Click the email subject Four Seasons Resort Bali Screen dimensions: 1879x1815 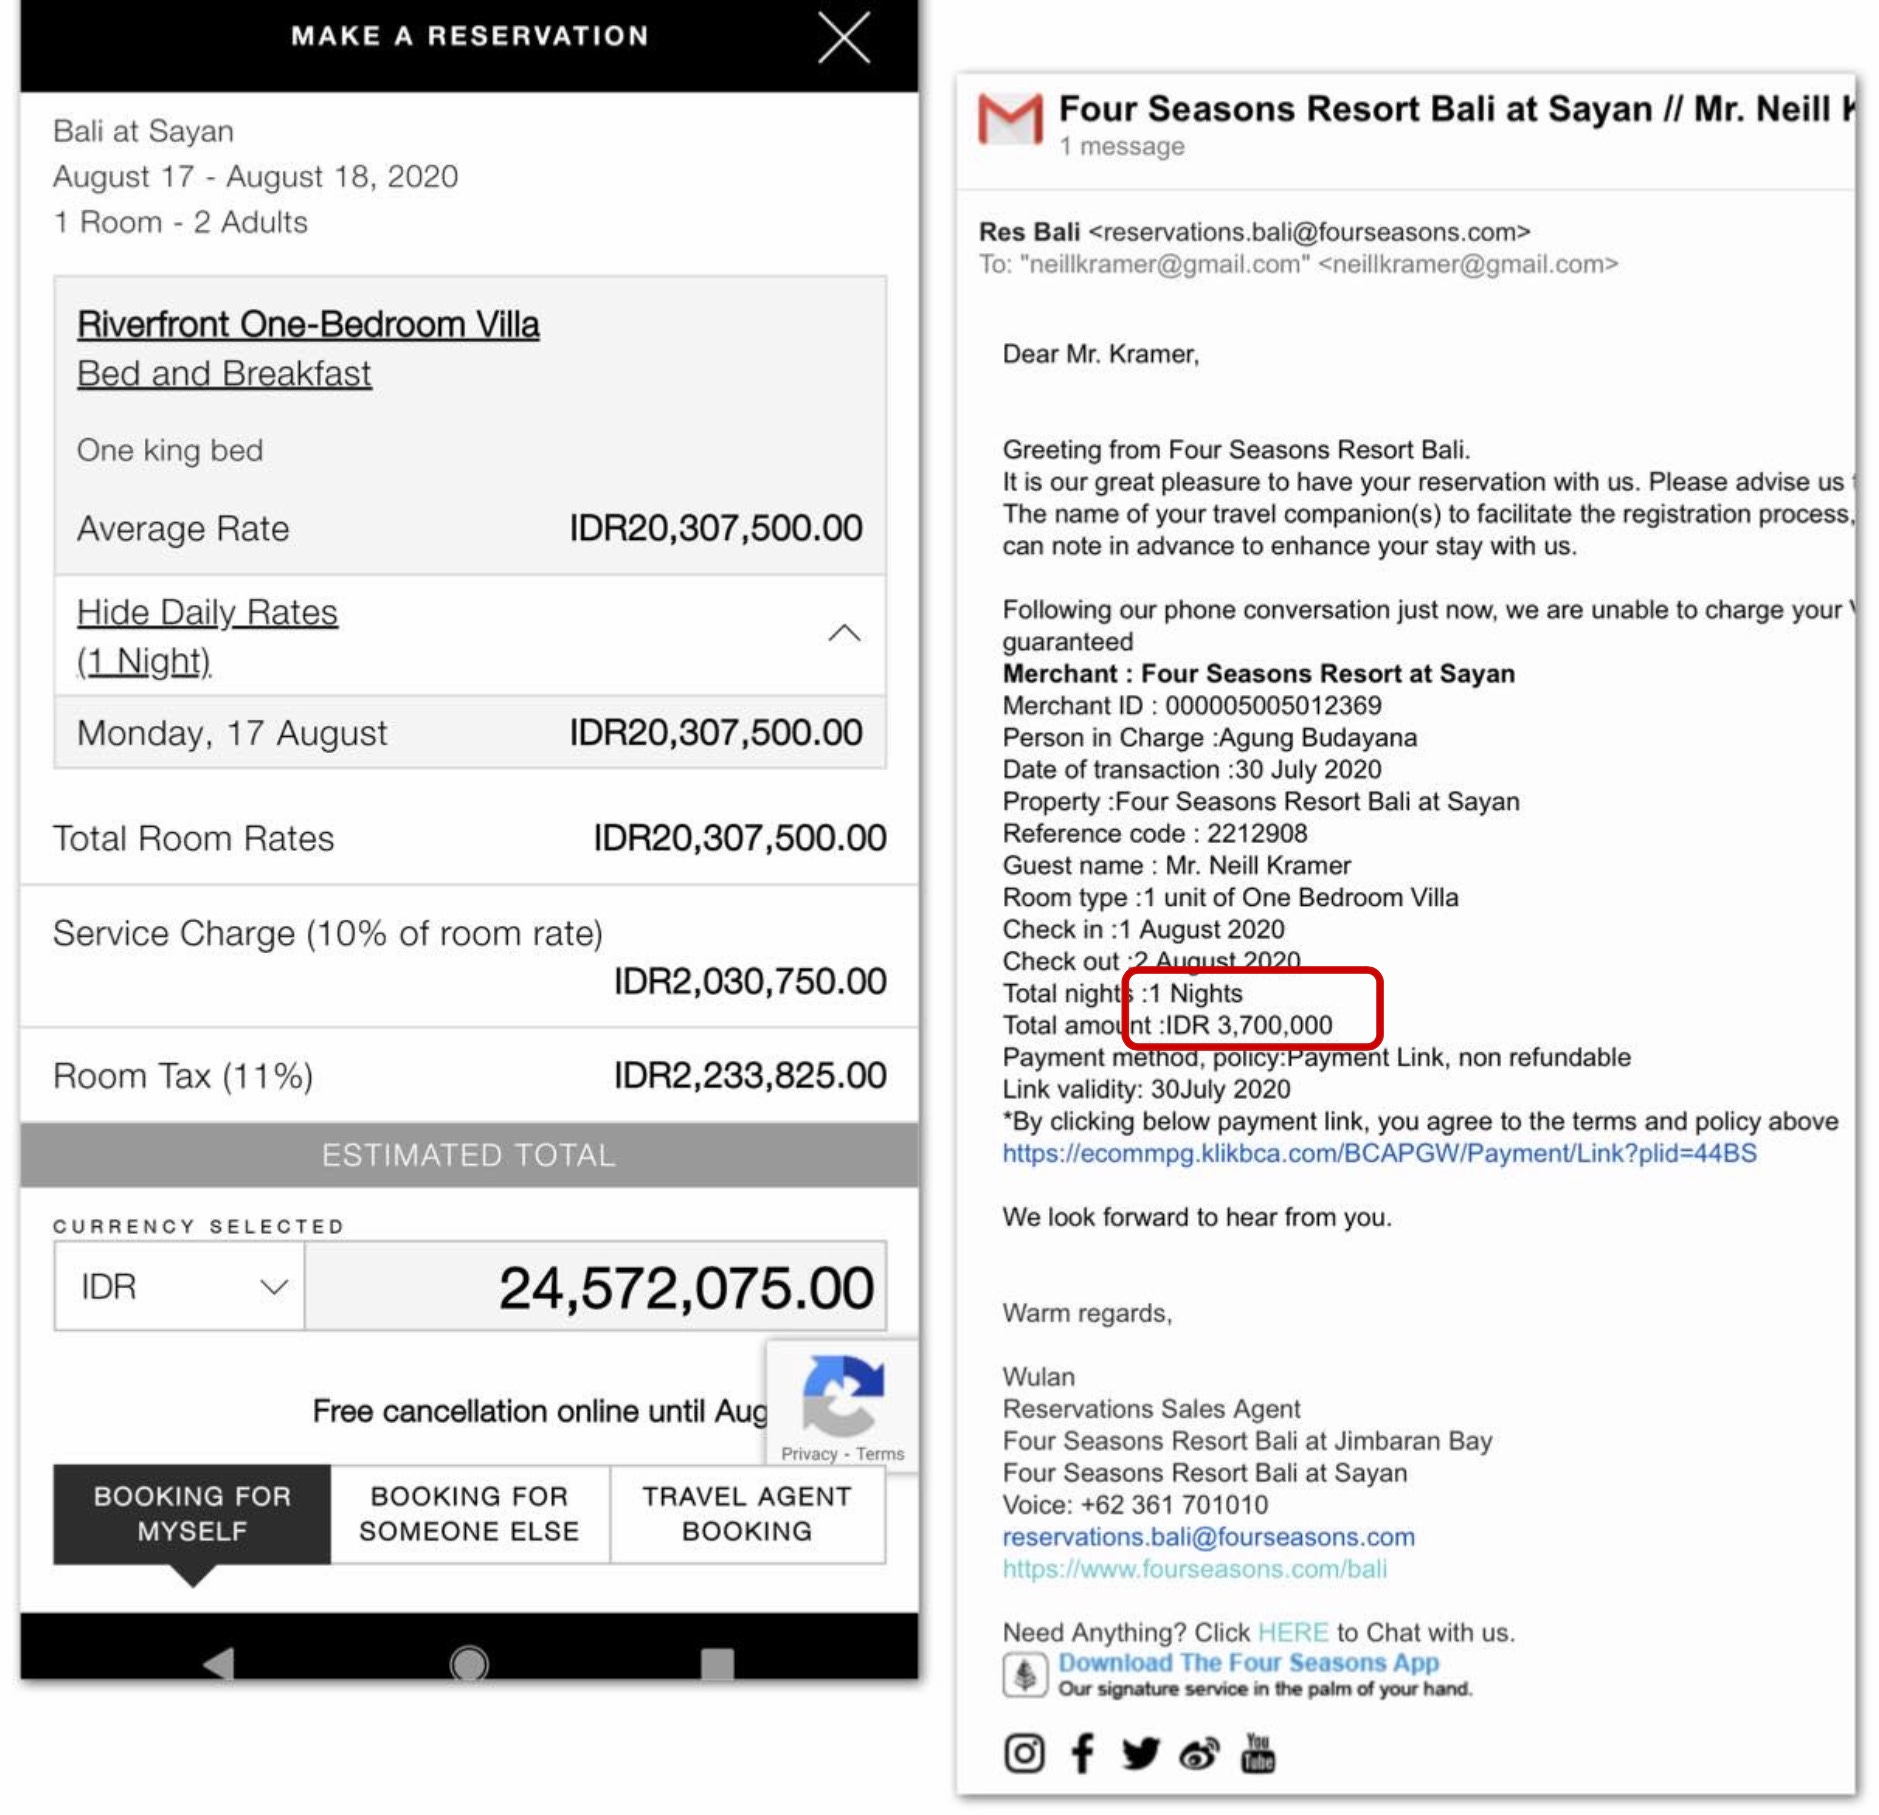click(x=1456, y=108)
